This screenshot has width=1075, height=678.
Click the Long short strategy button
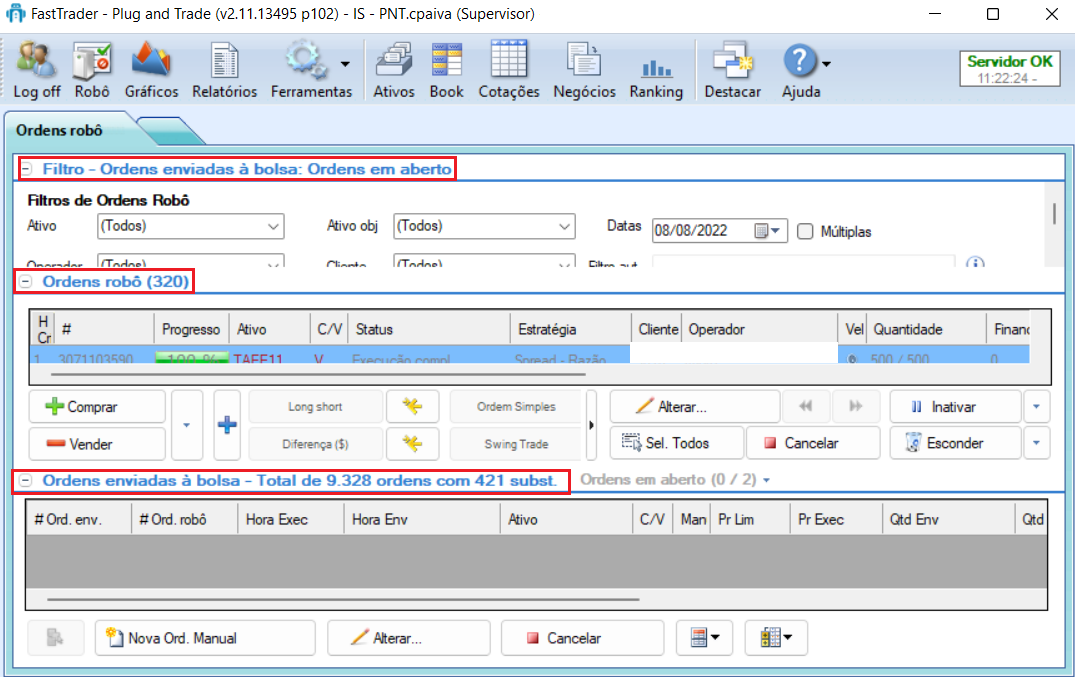click(x=315, y=407)
